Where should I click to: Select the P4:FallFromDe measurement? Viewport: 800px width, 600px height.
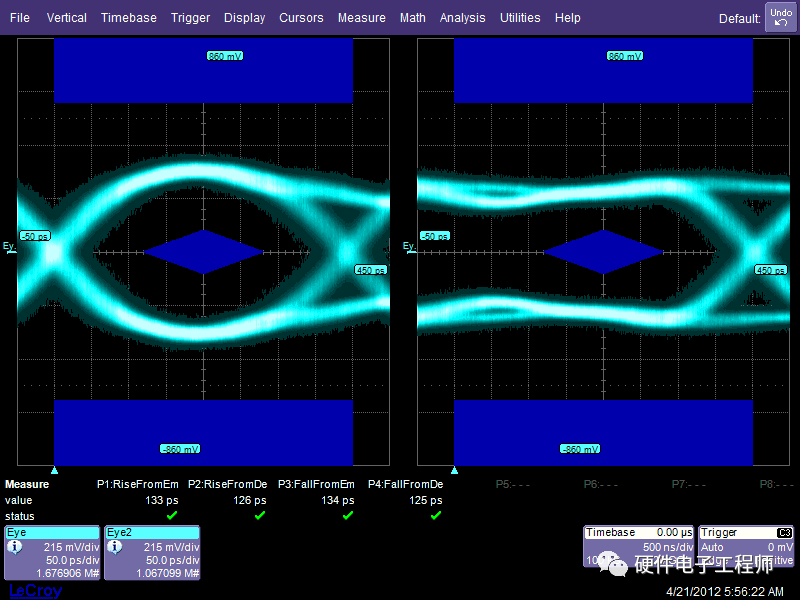(405, 484)
